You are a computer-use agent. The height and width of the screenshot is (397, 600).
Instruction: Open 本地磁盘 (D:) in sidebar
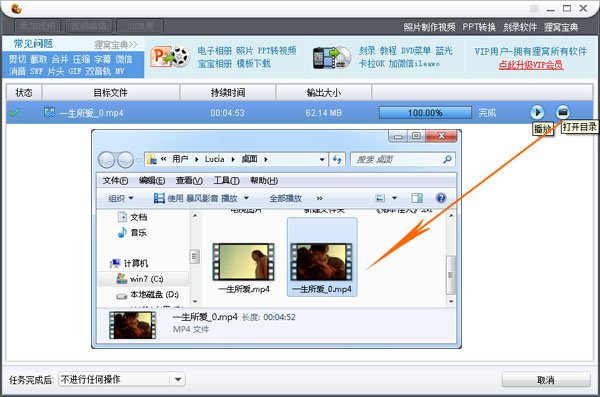(x=147, y=294)
